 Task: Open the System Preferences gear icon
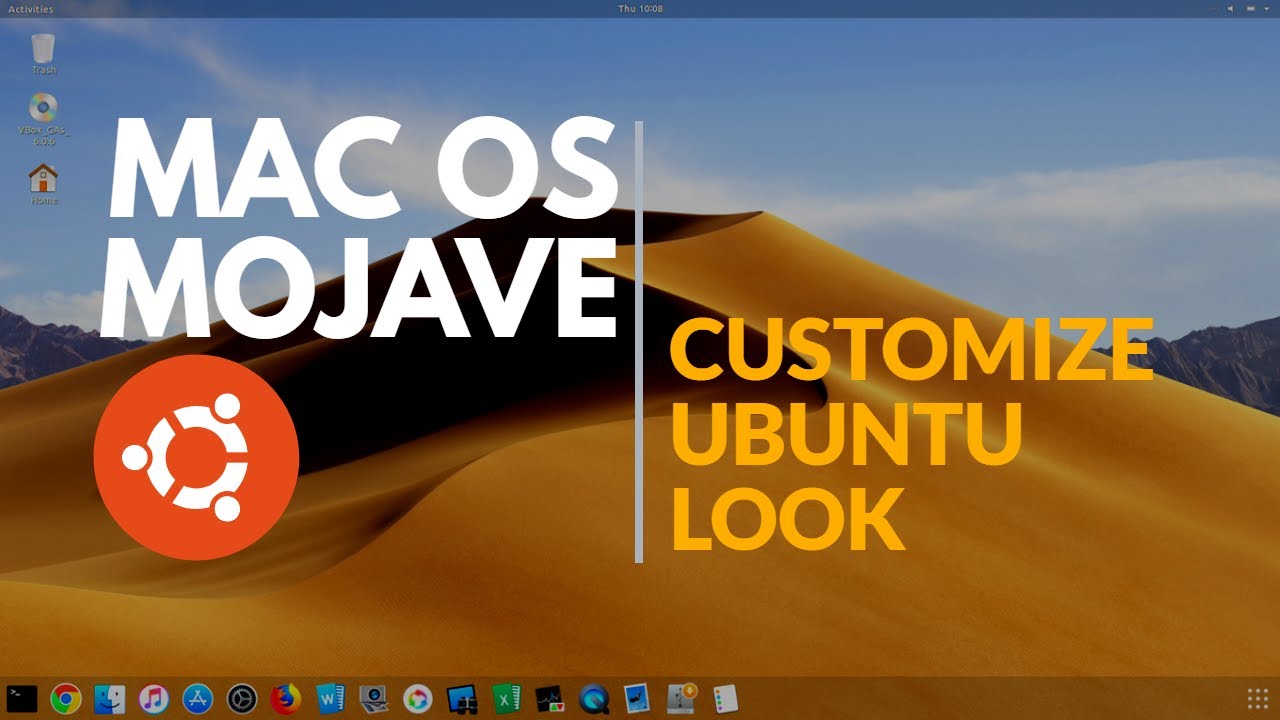tap(242, 698)
